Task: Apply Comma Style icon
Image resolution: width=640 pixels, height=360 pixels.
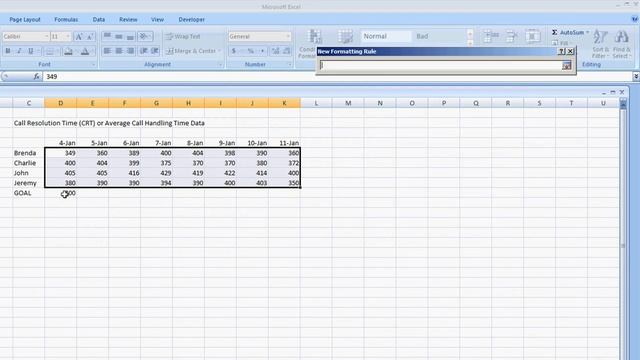Action: pyautogui.click(x=262, y=51)
